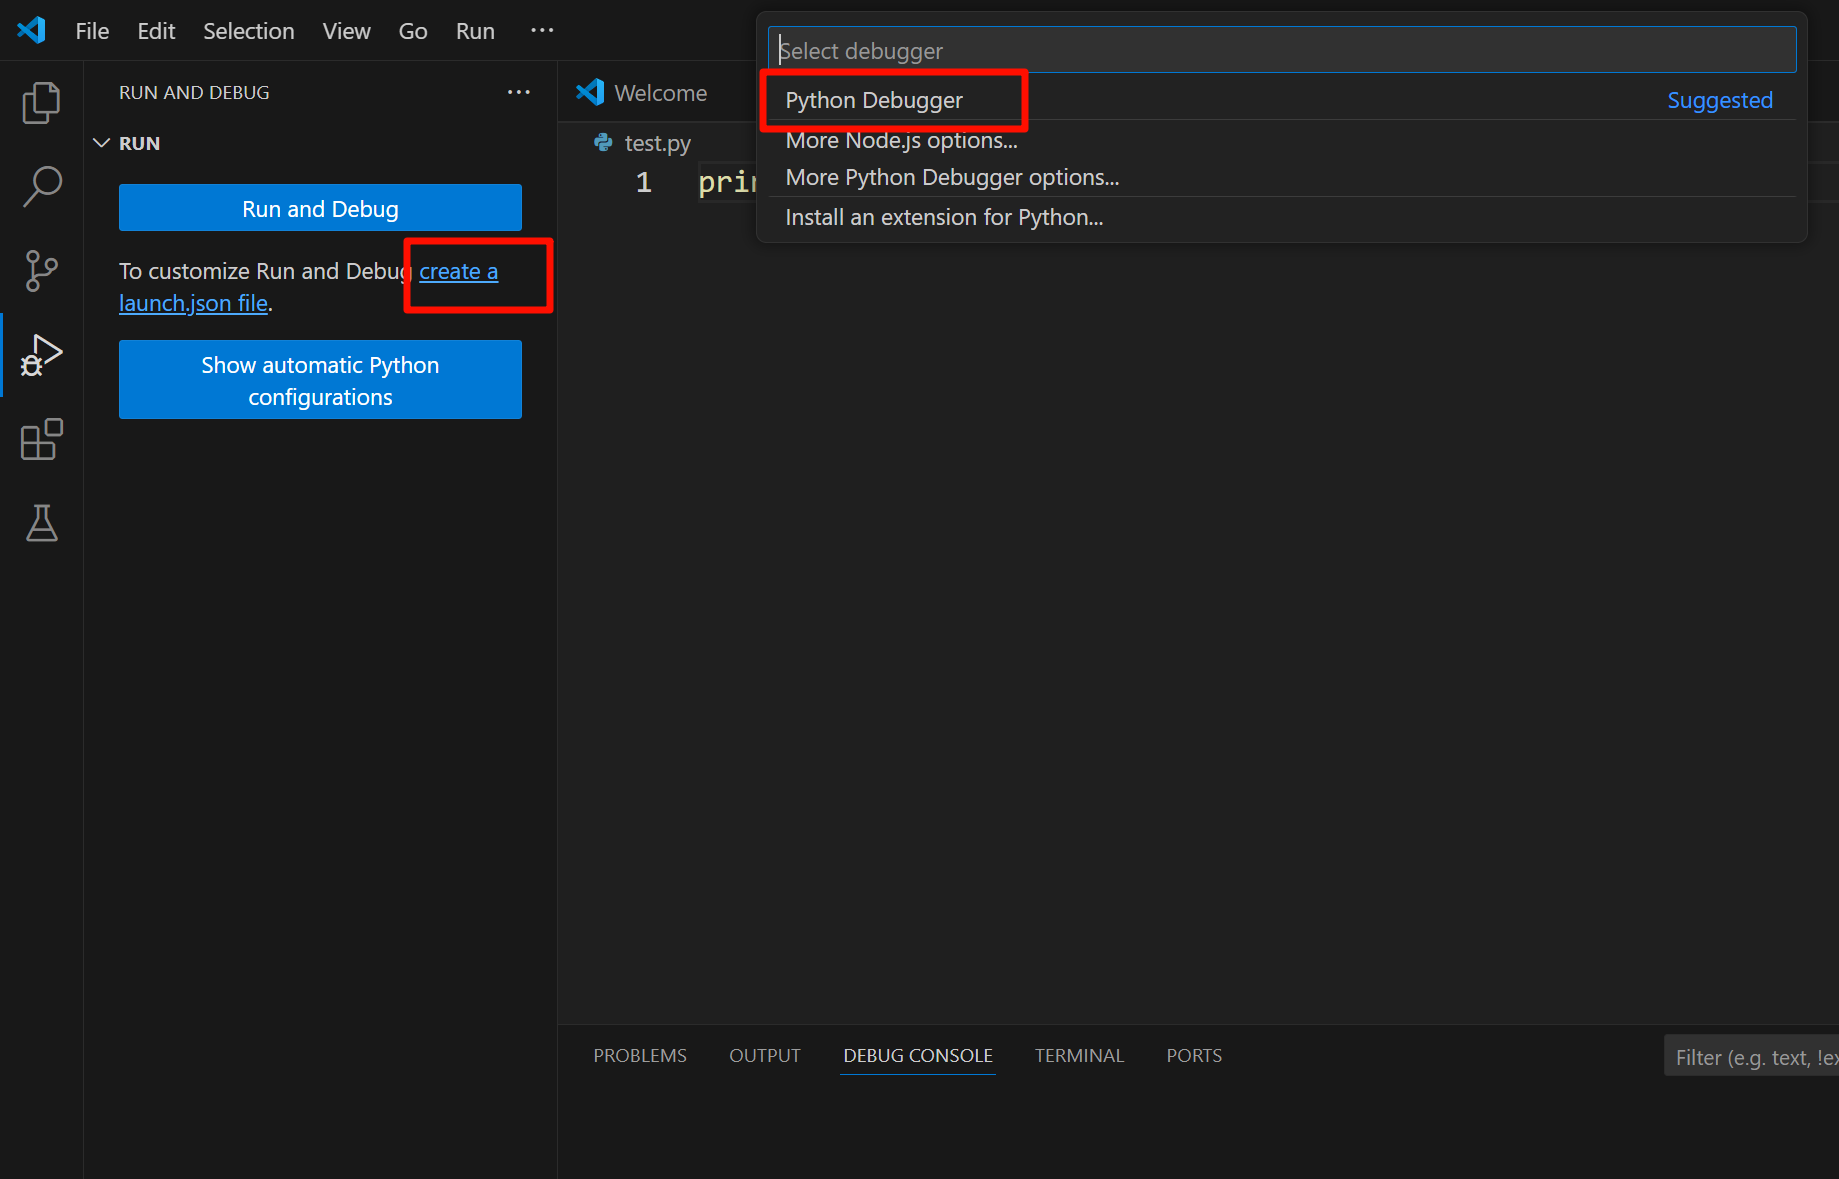1839x1179 pixels.
Task: Click the Run and Debug button
Action: coord(320,208)
